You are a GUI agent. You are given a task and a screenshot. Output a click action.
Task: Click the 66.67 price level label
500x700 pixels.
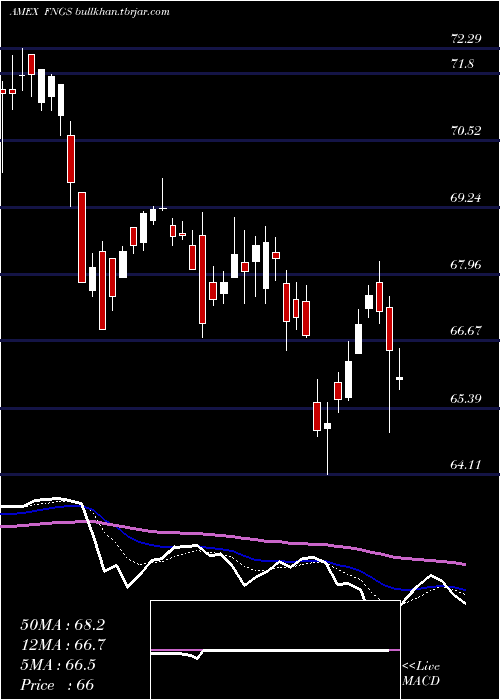click(466, 331)
